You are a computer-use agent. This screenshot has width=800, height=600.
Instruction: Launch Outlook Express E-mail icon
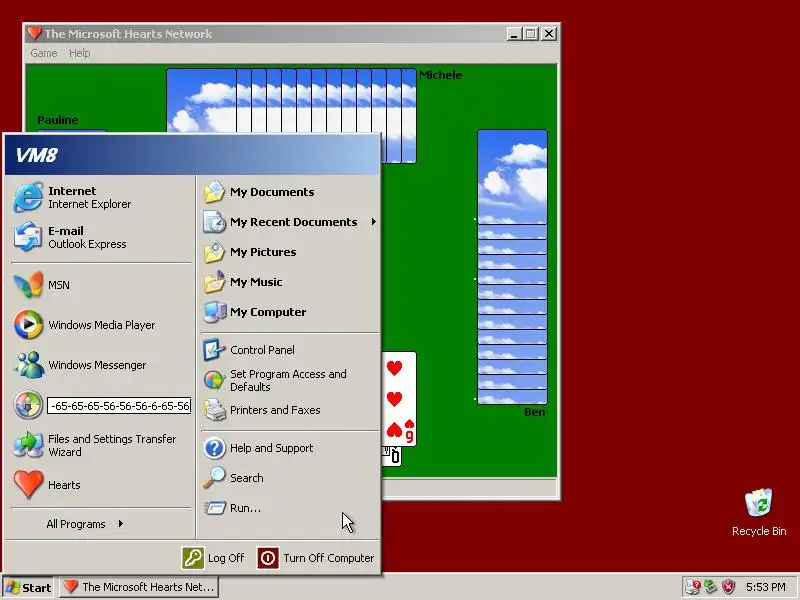(28, 237)
